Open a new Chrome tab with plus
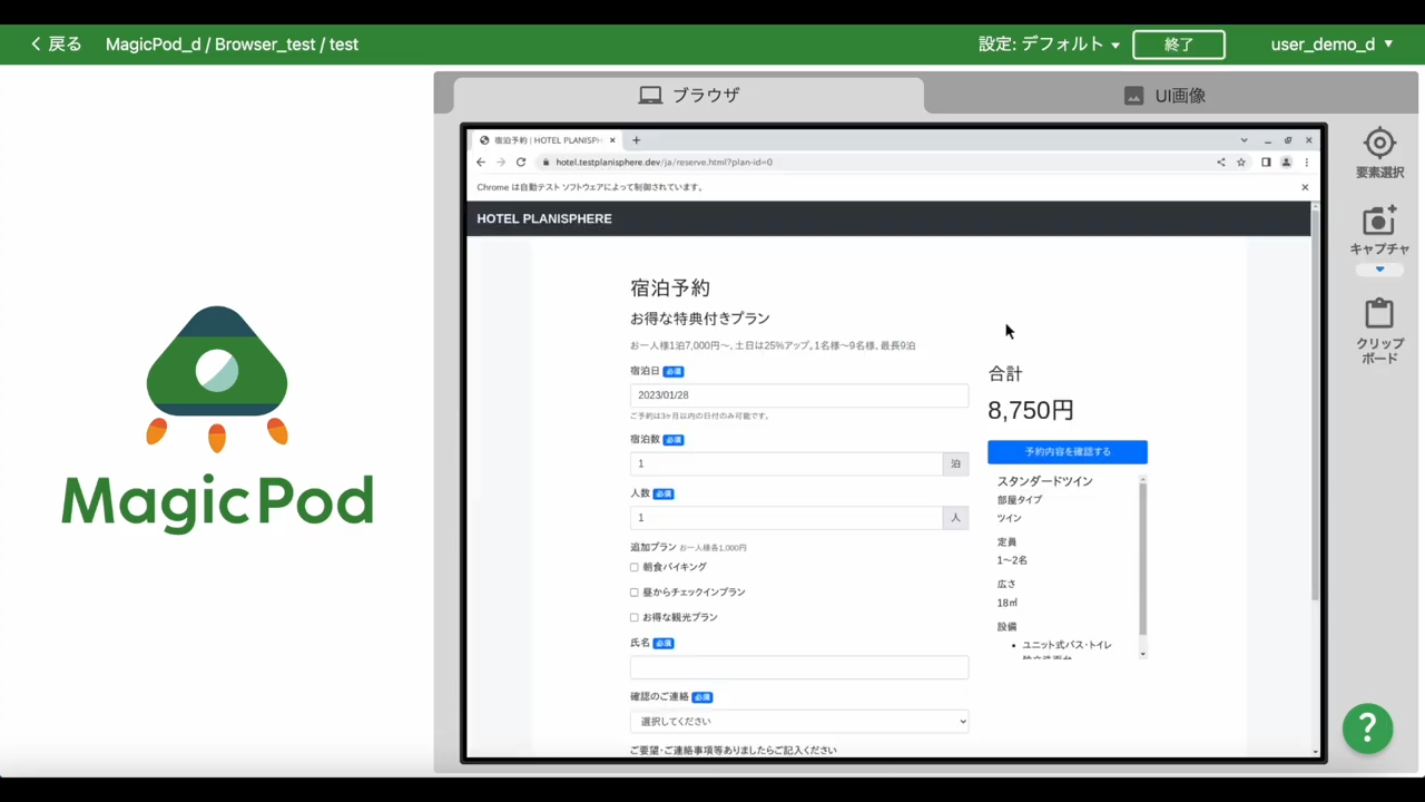1425x802 pixels. tap(636, 141)
